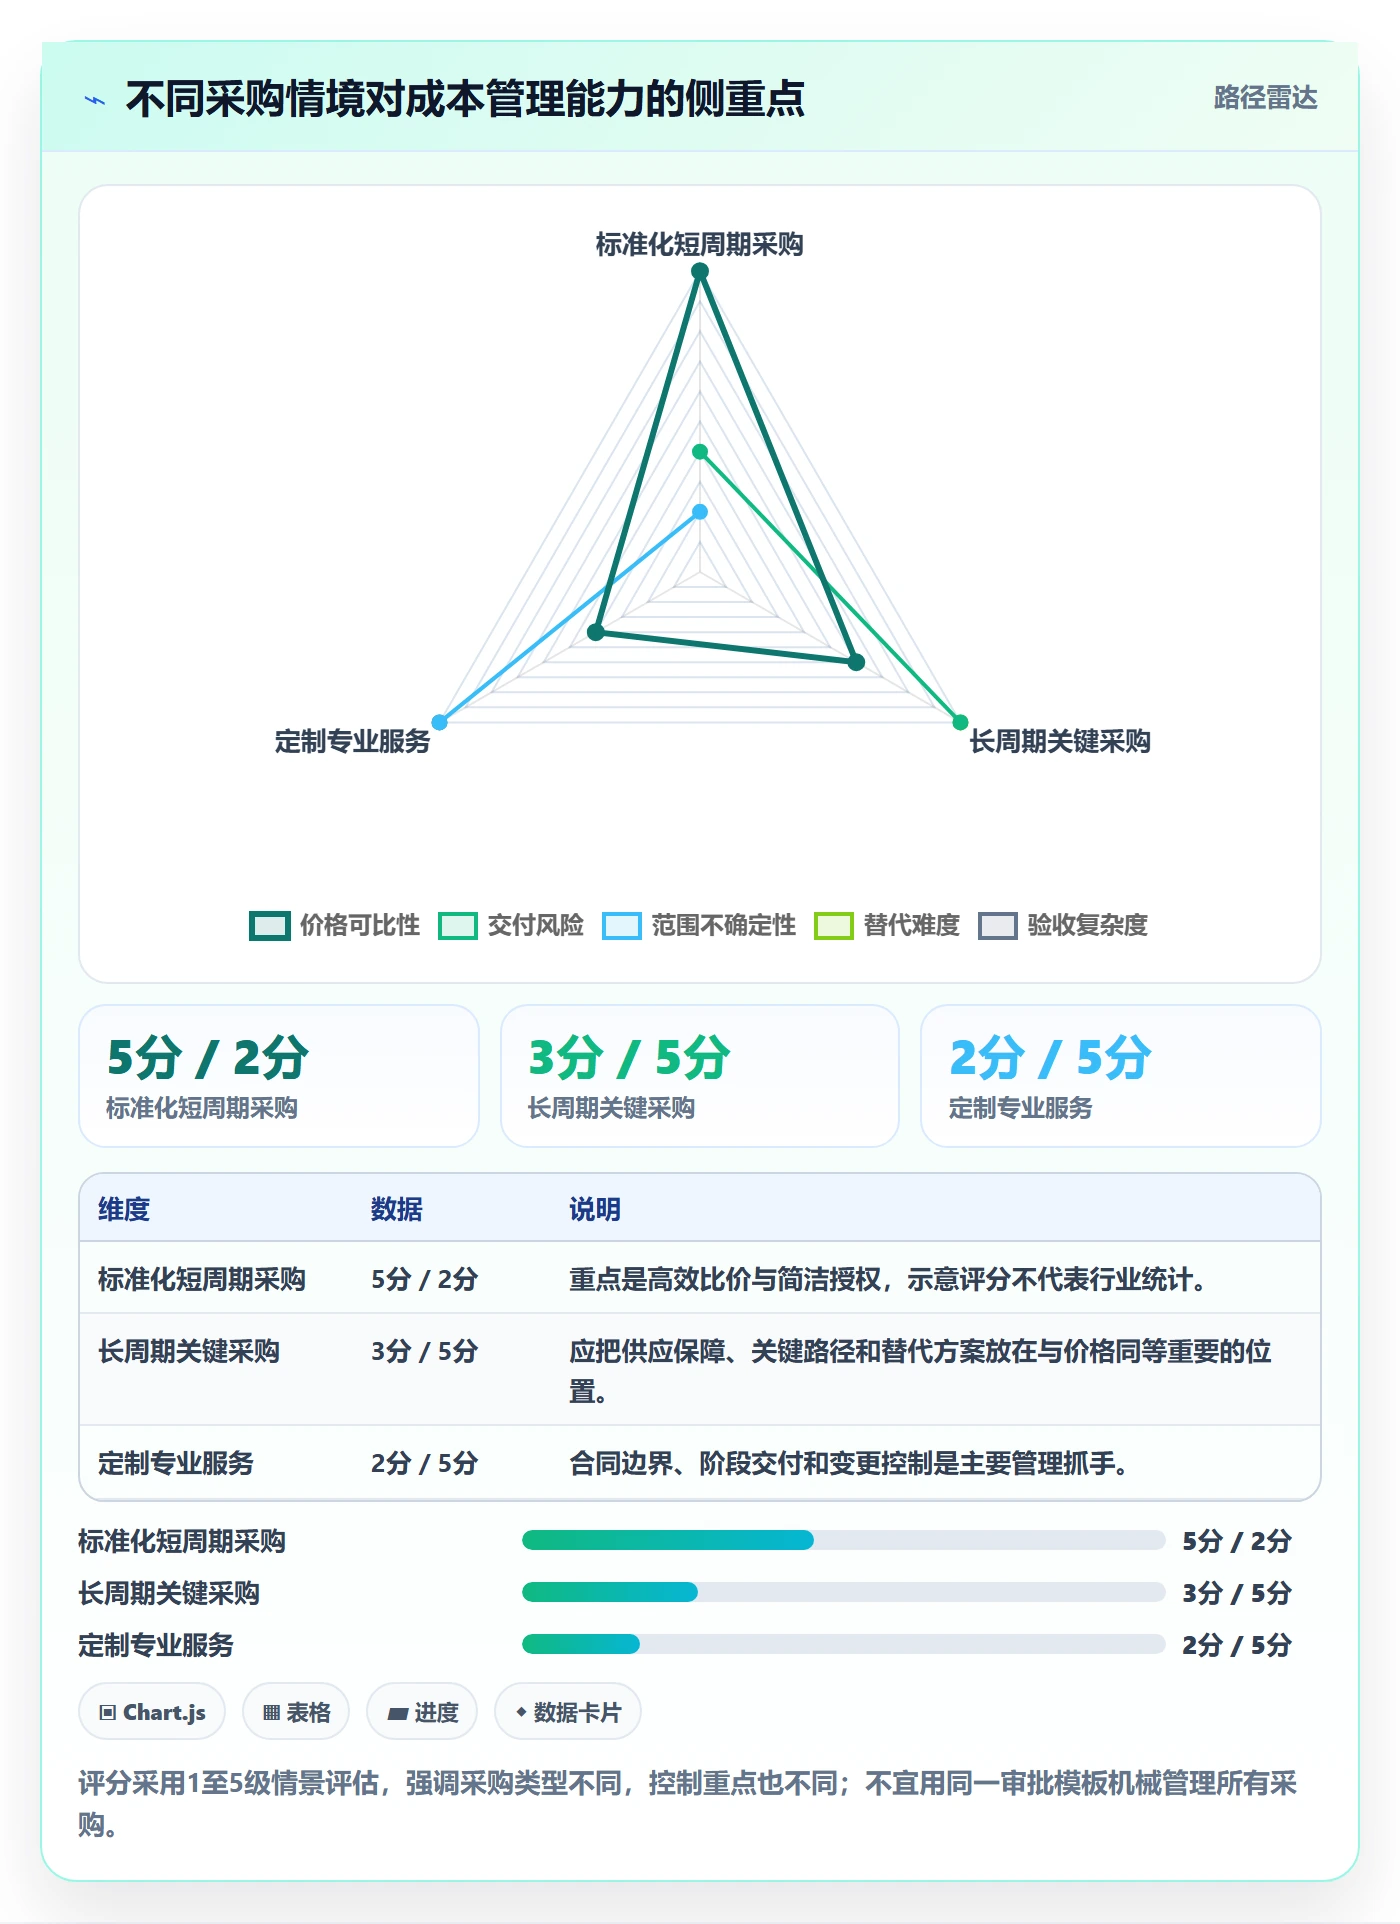Click the lightning bolt icon beside the title
The height and width of the screenshot is (1924, 1400).
tap(95, 100)
